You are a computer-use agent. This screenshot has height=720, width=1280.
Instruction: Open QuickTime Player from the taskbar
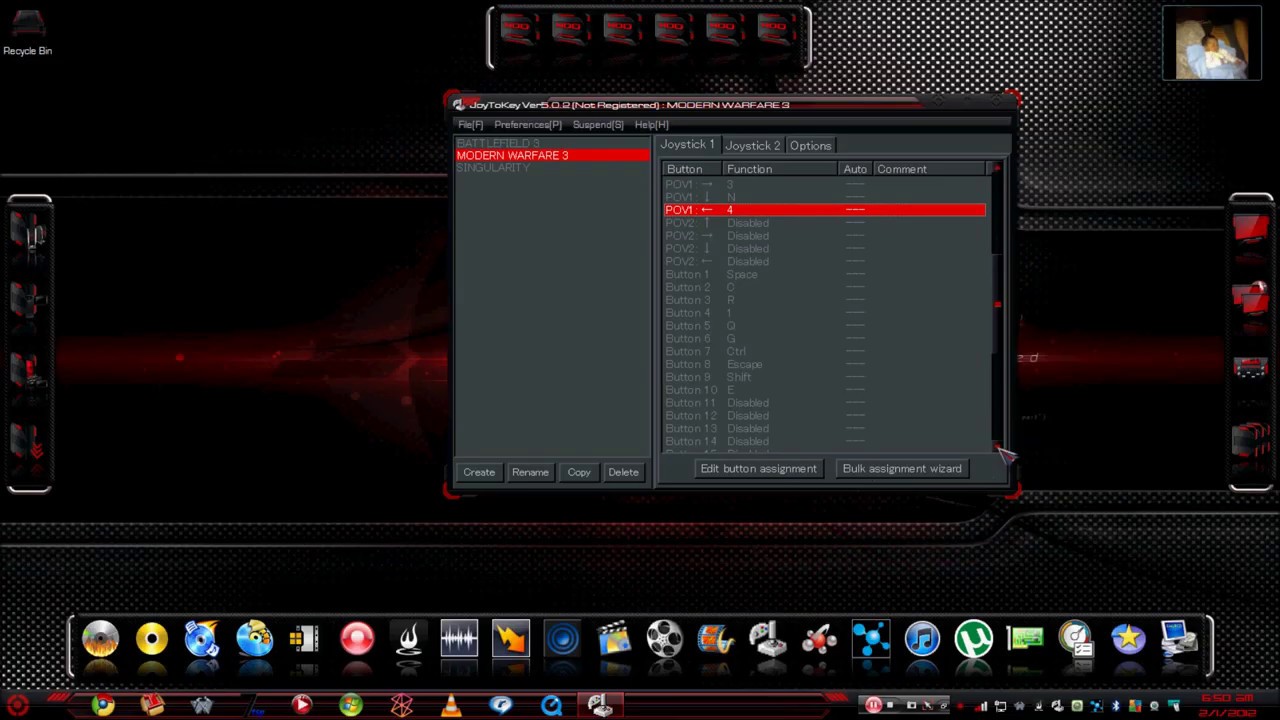pyautogui.click(x=551, y=706)
